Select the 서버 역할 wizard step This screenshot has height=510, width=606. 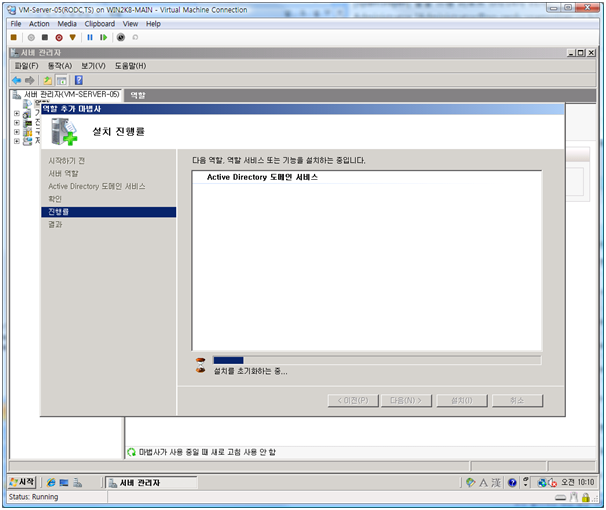coord(63,173)
